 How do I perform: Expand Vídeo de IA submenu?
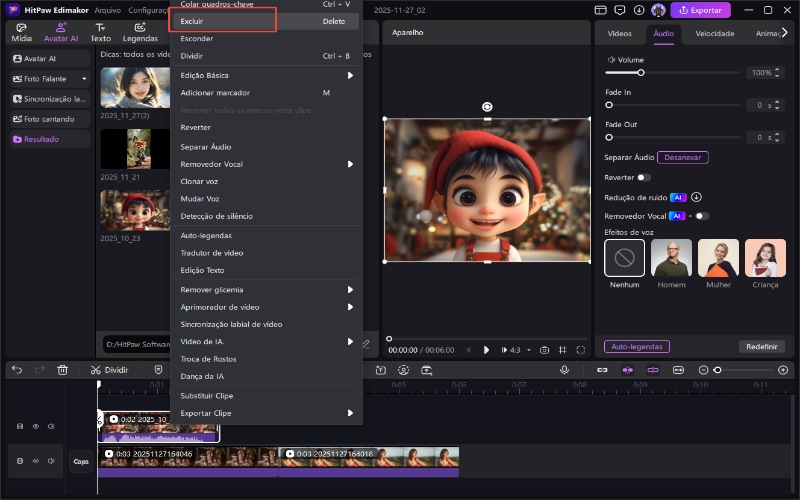coord(350,342)
